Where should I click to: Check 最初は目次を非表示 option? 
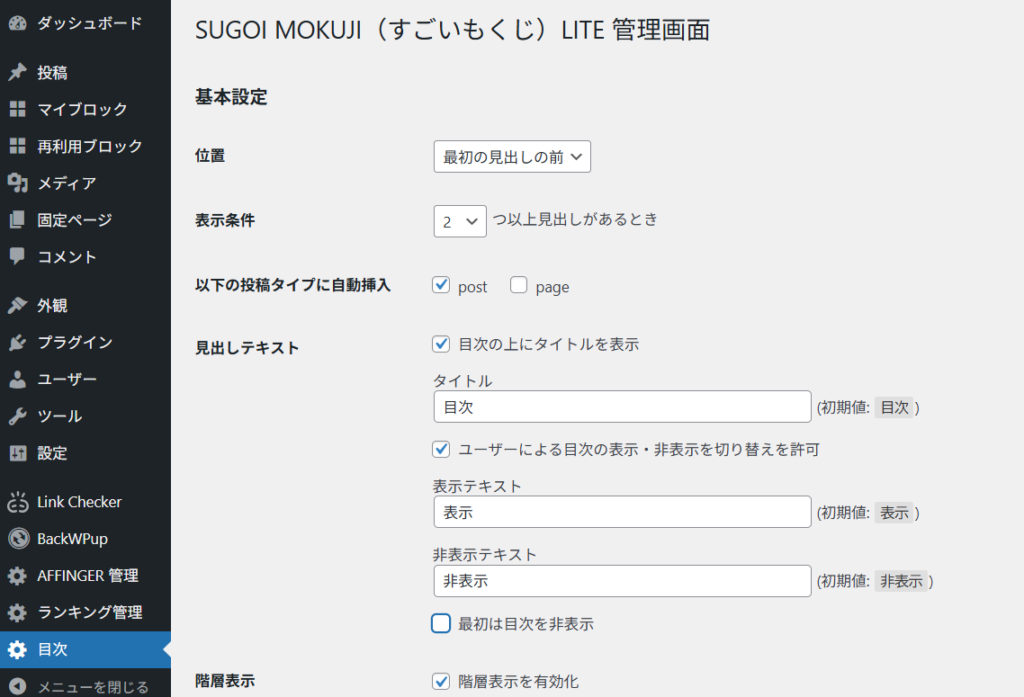[x=441, y=624]
